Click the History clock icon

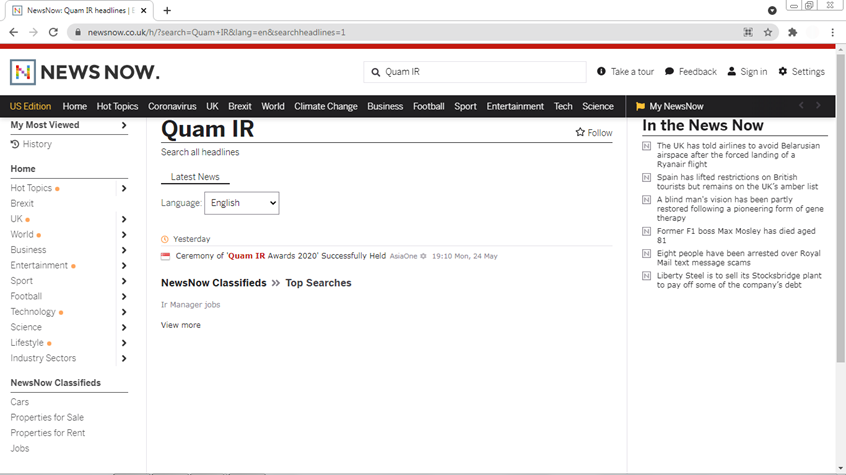pyautogui.click(x=15, y=144)
